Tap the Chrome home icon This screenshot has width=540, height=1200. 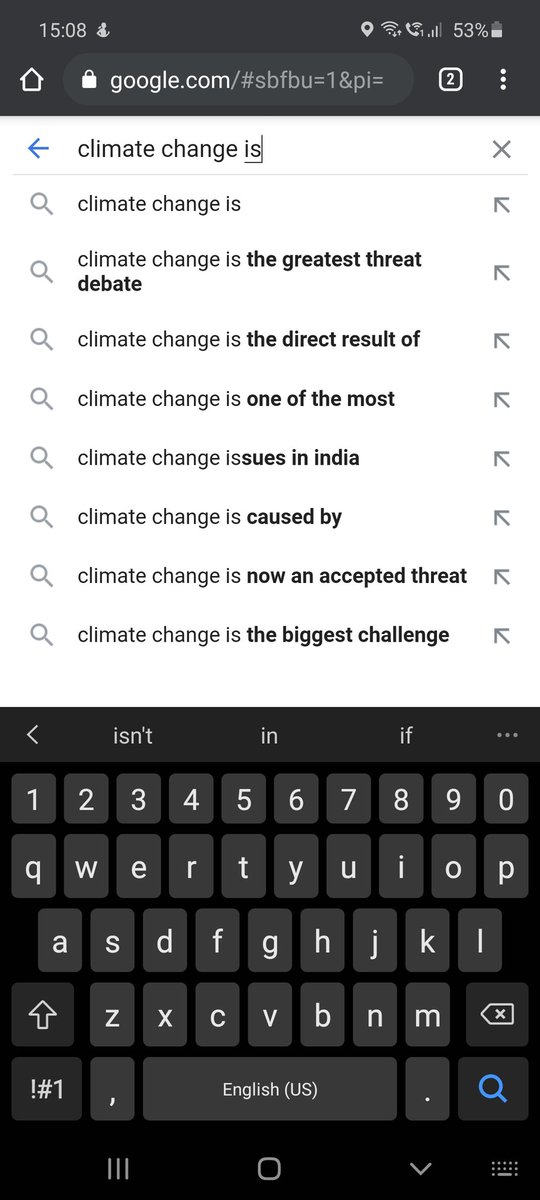point(31,80)
